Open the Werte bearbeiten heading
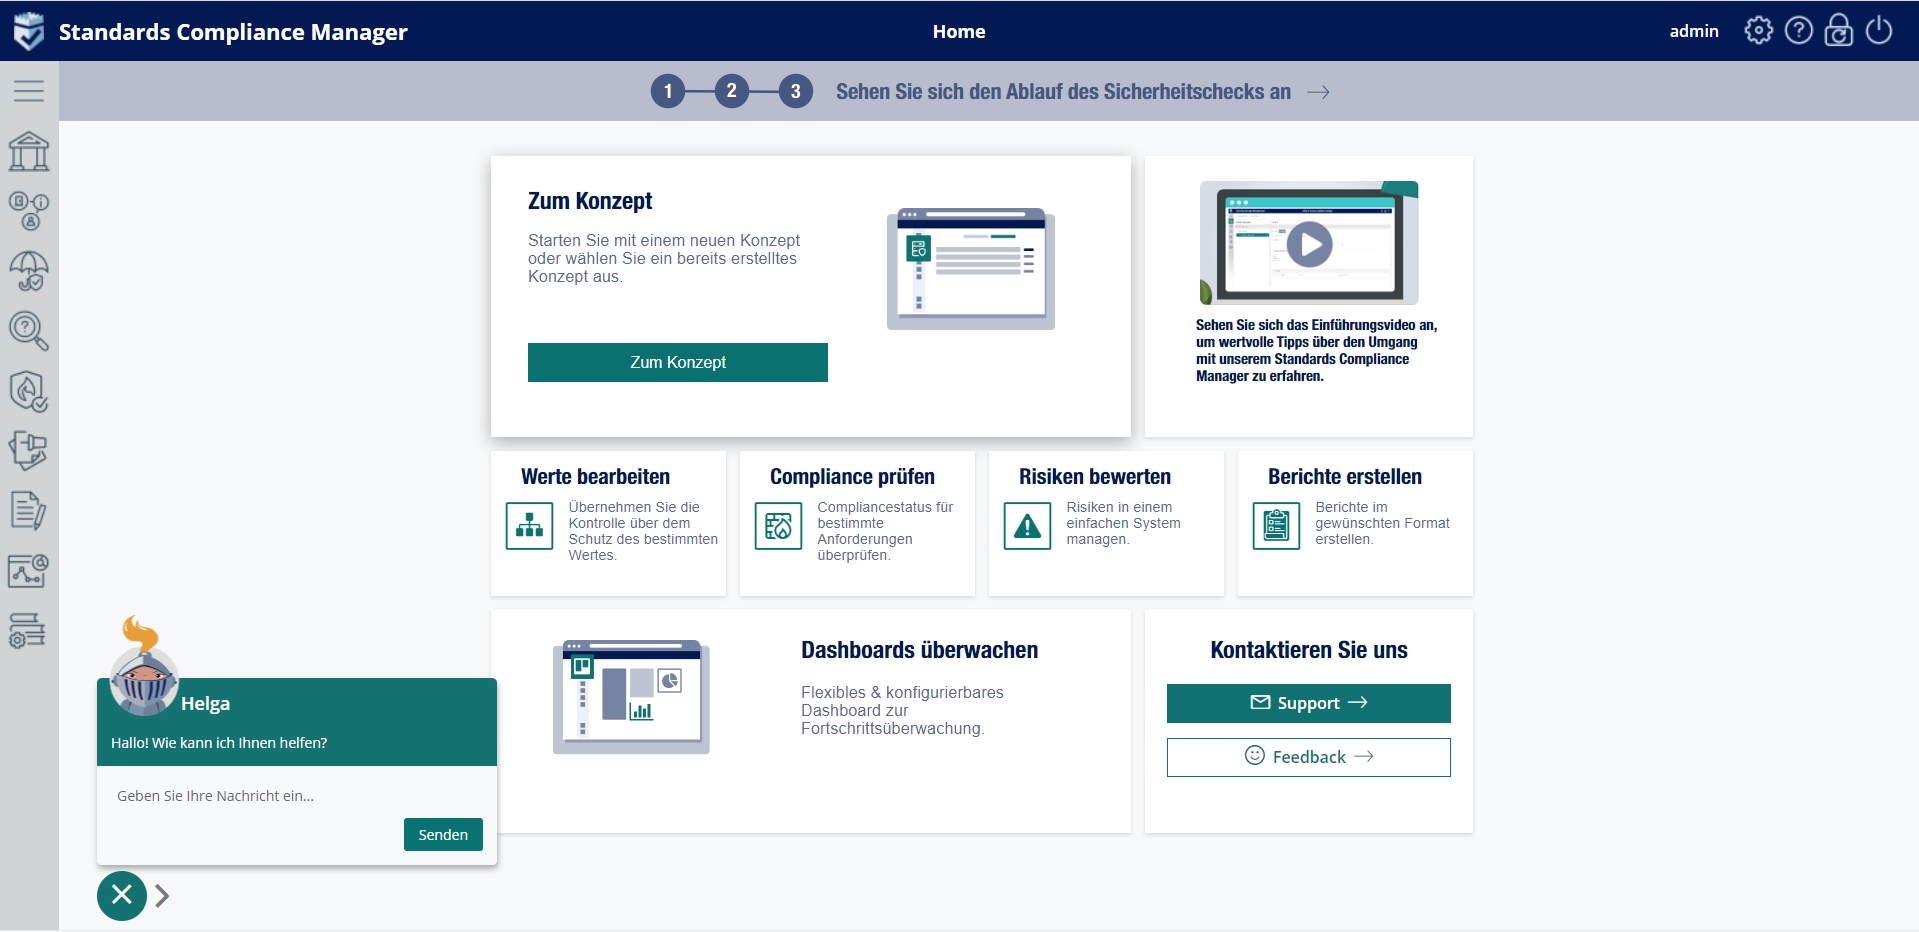The image size is (1919, 932). click(x=596, y=477)
